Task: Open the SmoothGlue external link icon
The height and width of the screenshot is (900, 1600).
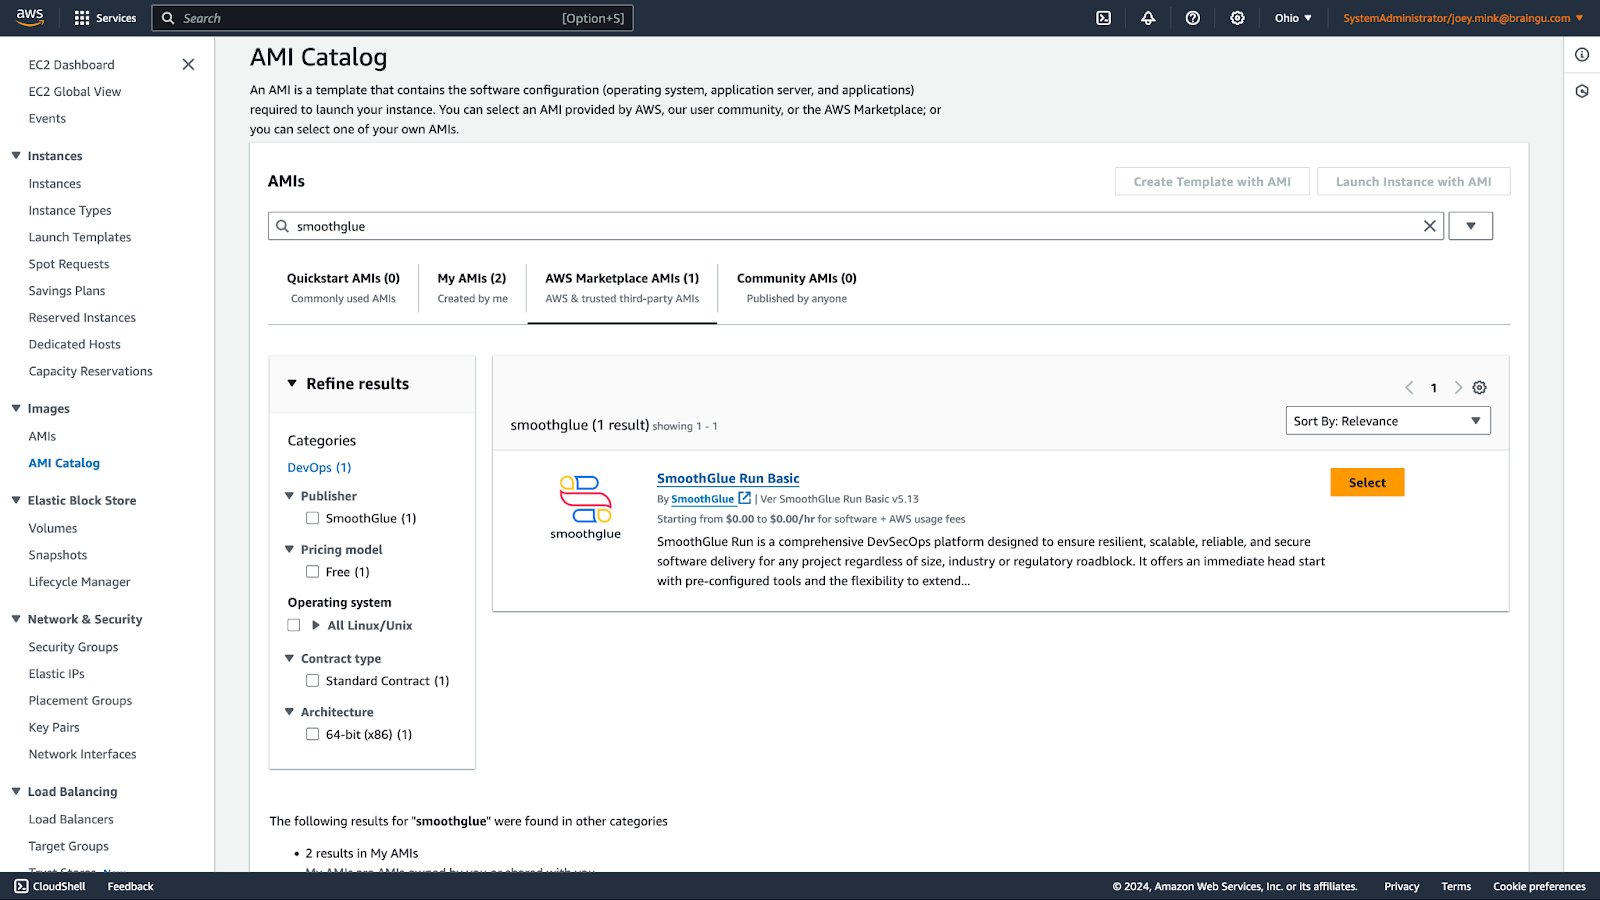Action: click(x=744, y=498)
